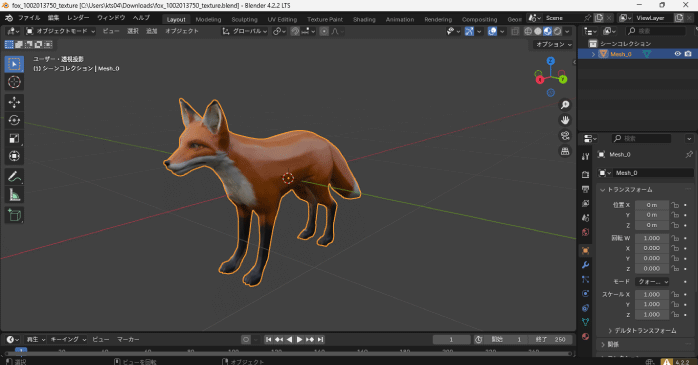The image size is (698, 365).
Task: Switch to the Sculpting workspace tab
Action: tap(244, 20)
